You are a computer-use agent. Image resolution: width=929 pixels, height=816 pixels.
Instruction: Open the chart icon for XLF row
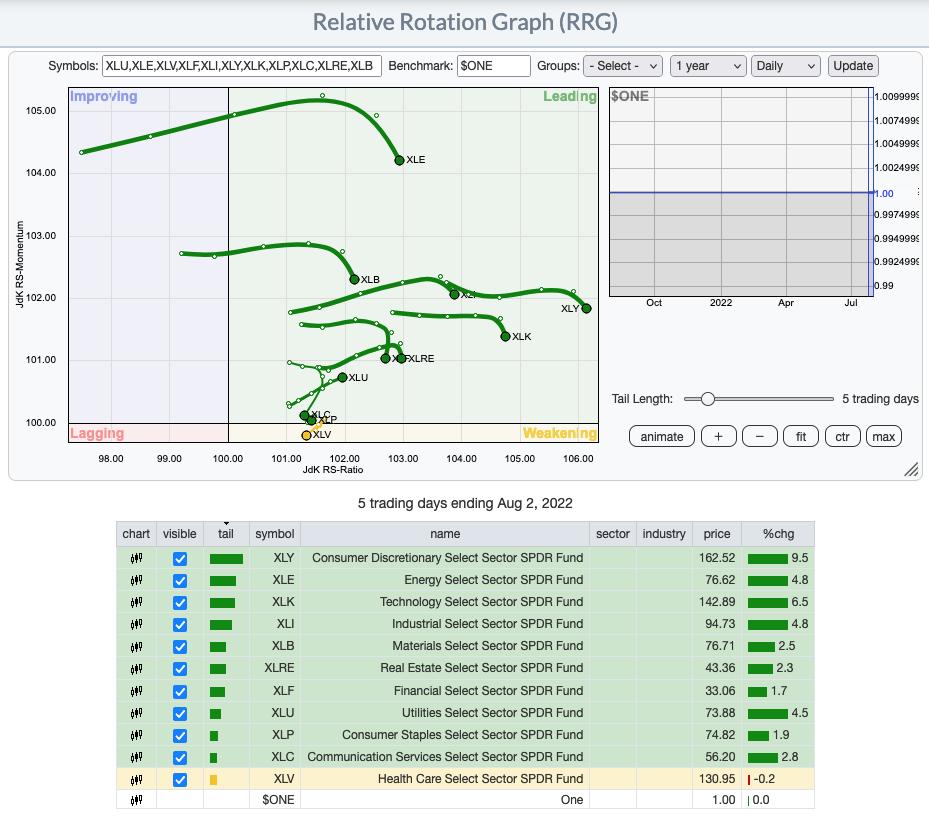click(136, 691)
